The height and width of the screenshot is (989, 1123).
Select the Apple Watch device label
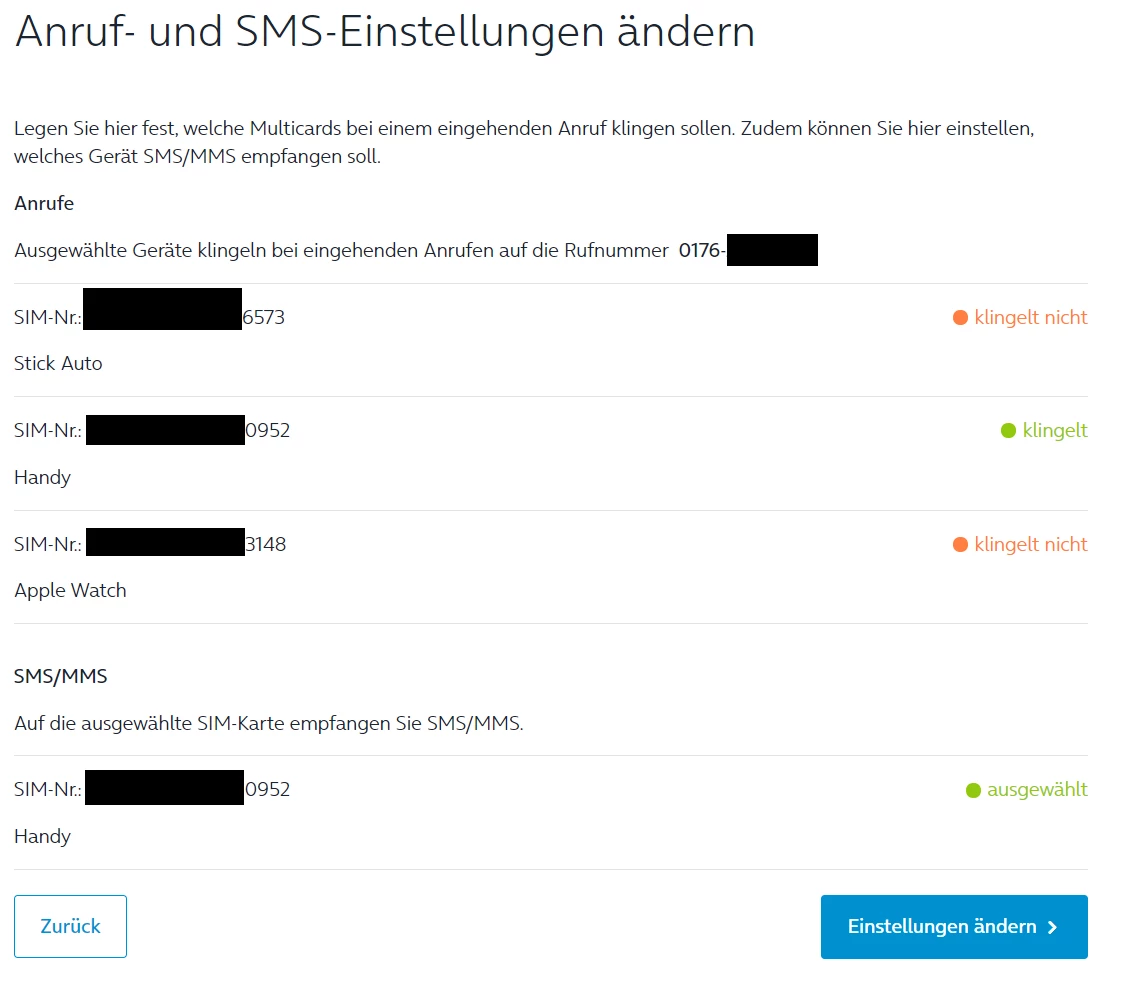(70, 591)
